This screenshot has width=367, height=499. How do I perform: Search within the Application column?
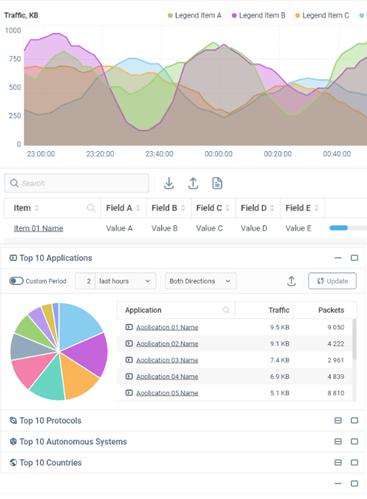[226, 310]
